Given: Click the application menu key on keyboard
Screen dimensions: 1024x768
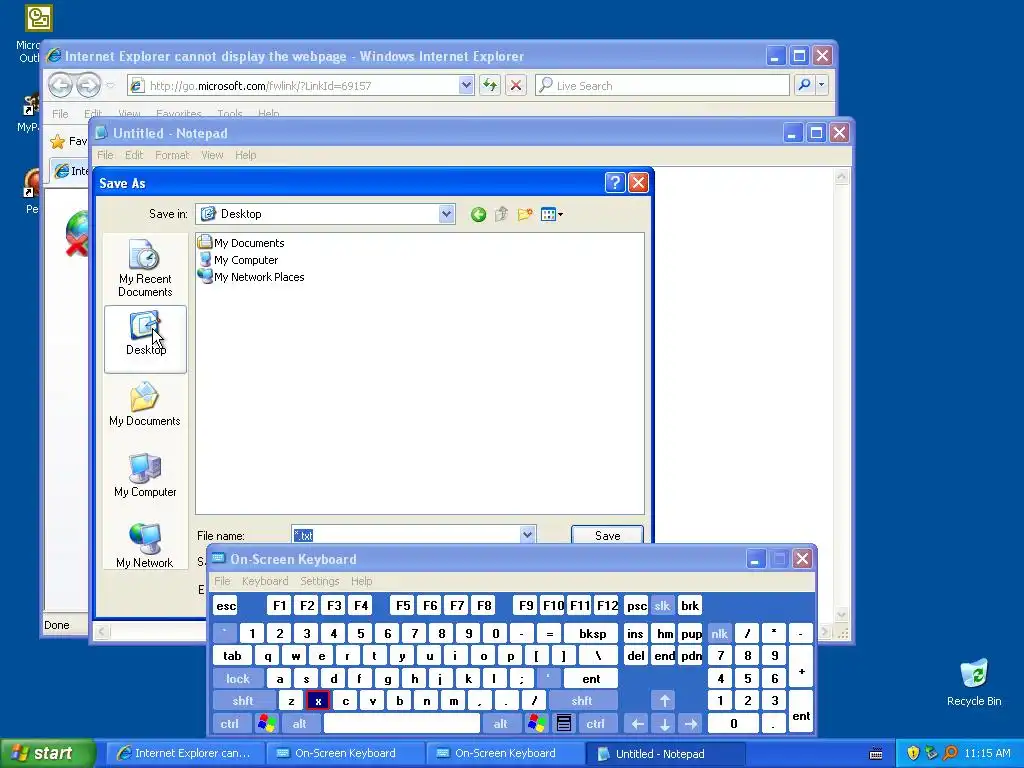Looking at the screenshot, I should pos(564,724).
